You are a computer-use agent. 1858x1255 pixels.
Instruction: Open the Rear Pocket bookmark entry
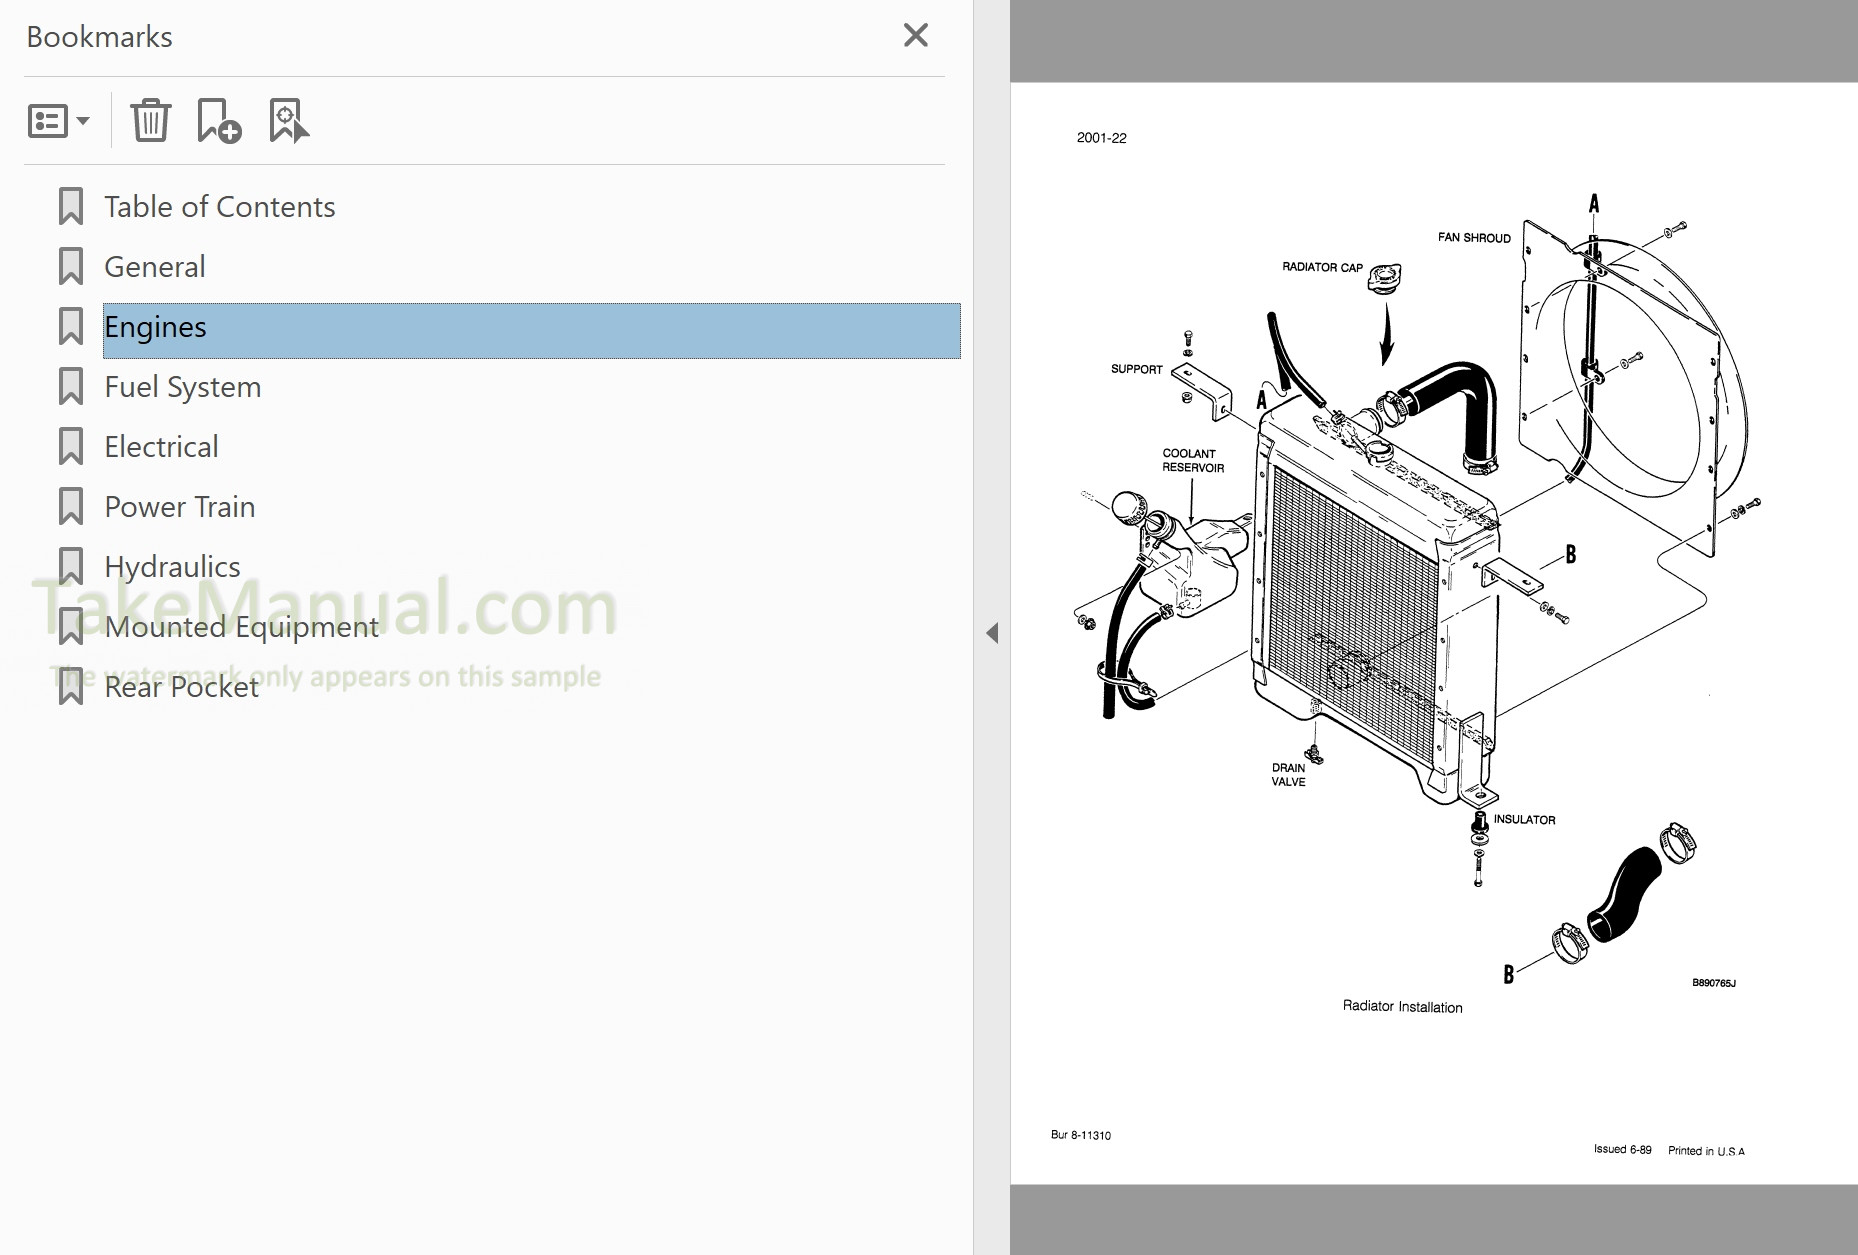pos(180,686)
